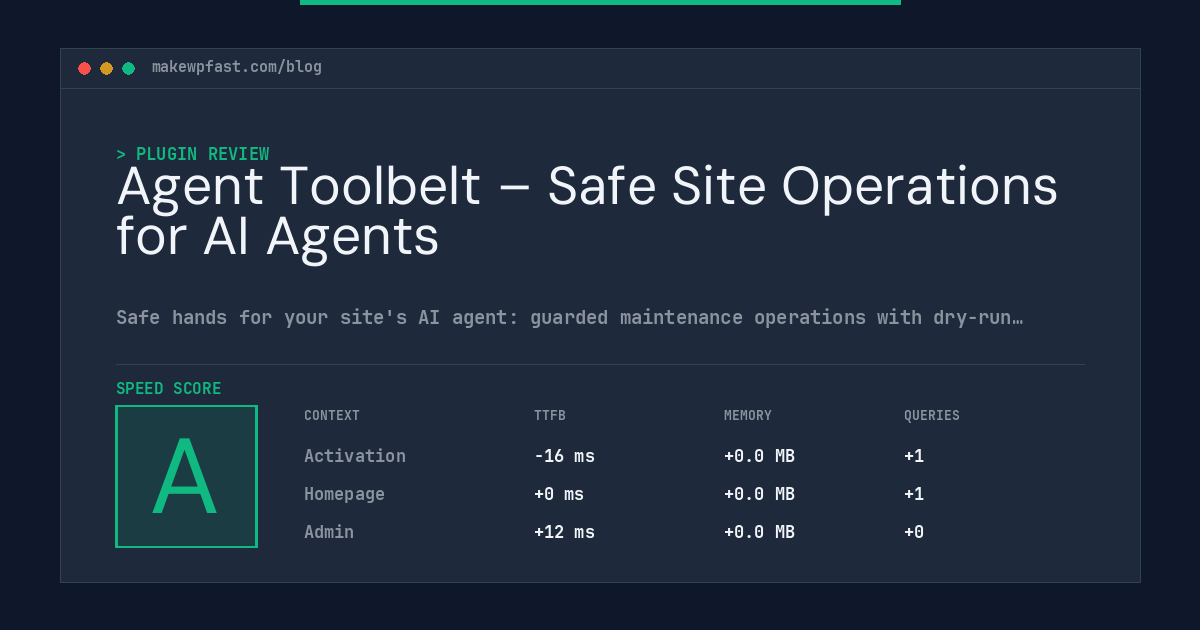Click the 'Safe hands for your site's AI agent' description
The height and width of the screenshot is (630, 1200).
(x=569, y=318)
